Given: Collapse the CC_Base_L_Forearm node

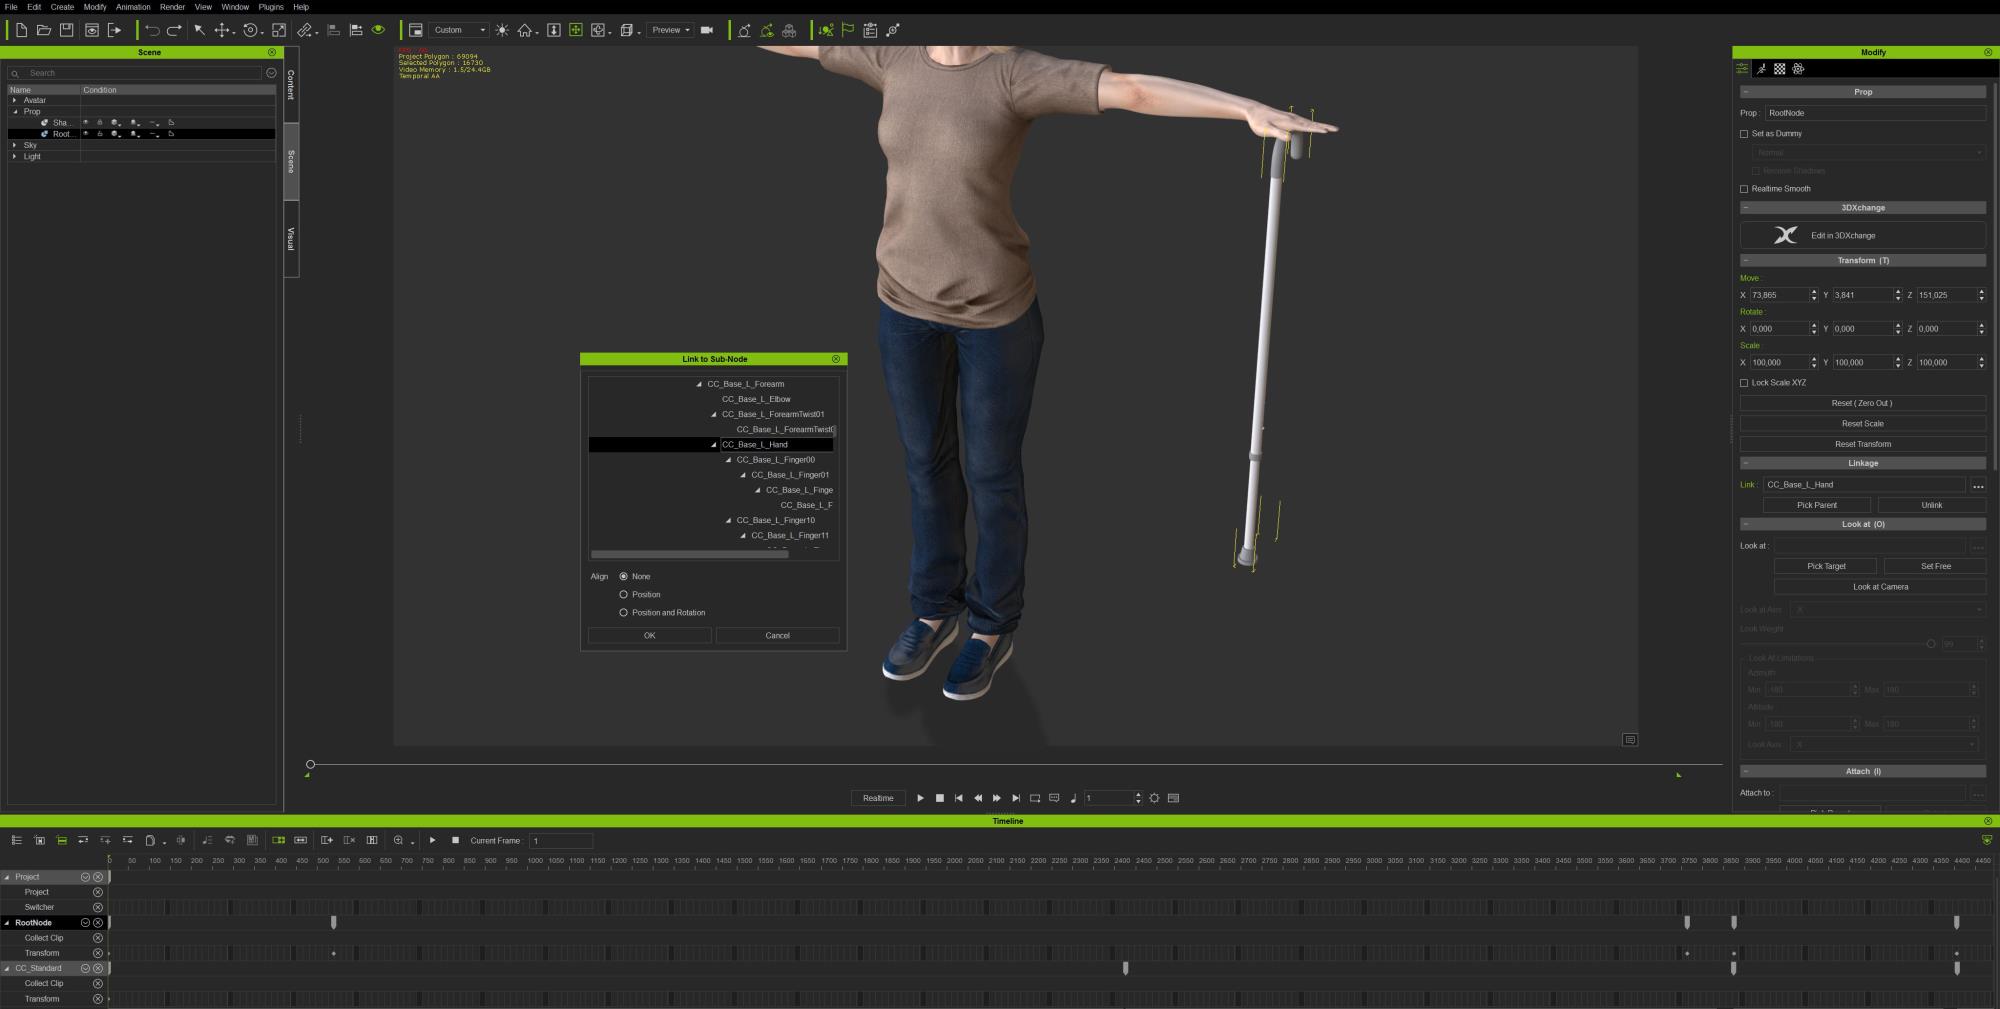Looking at the screenshot, I should tap(699, 384).
